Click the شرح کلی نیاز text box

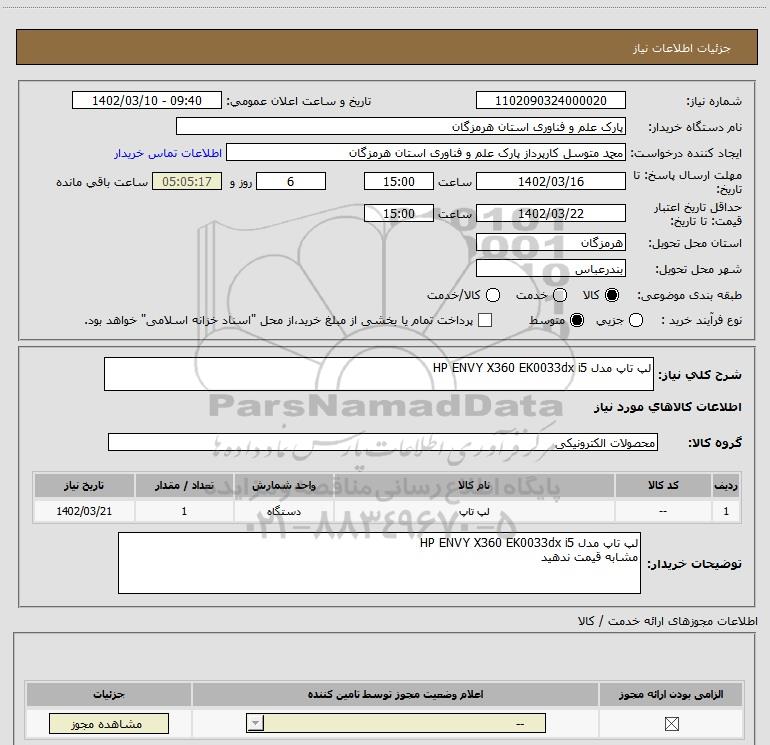click(x=379, y=374)
